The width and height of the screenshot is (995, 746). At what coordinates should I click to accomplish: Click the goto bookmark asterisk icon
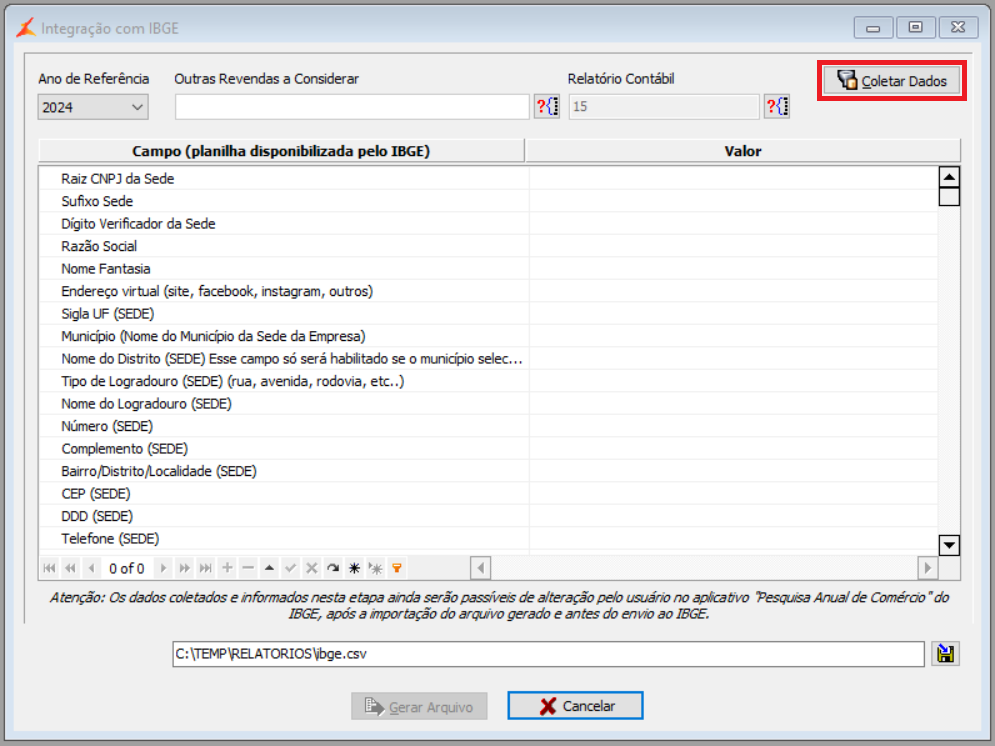click(x=376, y=568)
